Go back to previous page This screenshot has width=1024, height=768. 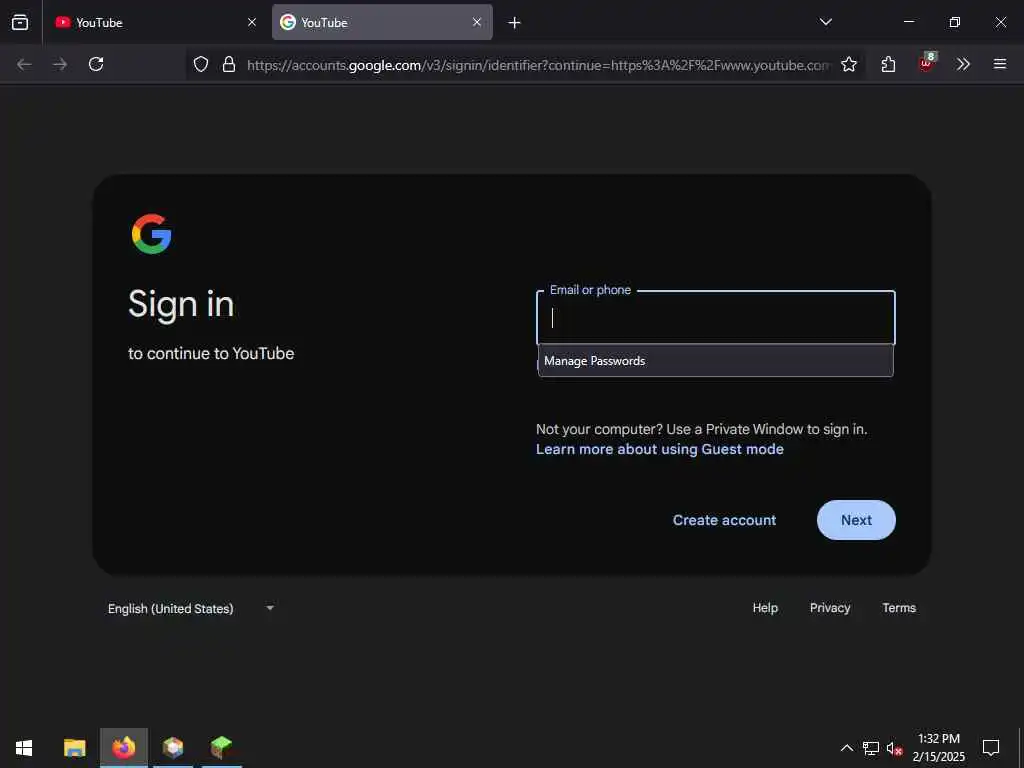click(24, 64)
